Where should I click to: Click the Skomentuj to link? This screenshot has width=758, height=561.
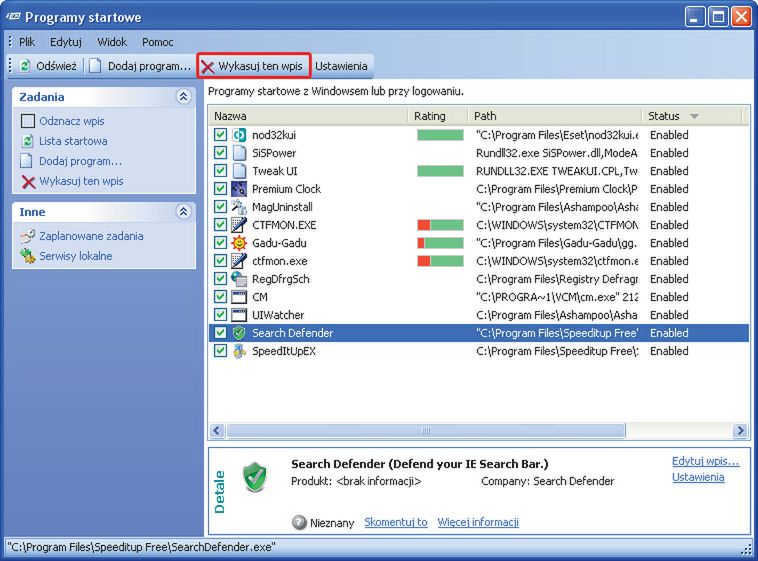click(396, 522)
